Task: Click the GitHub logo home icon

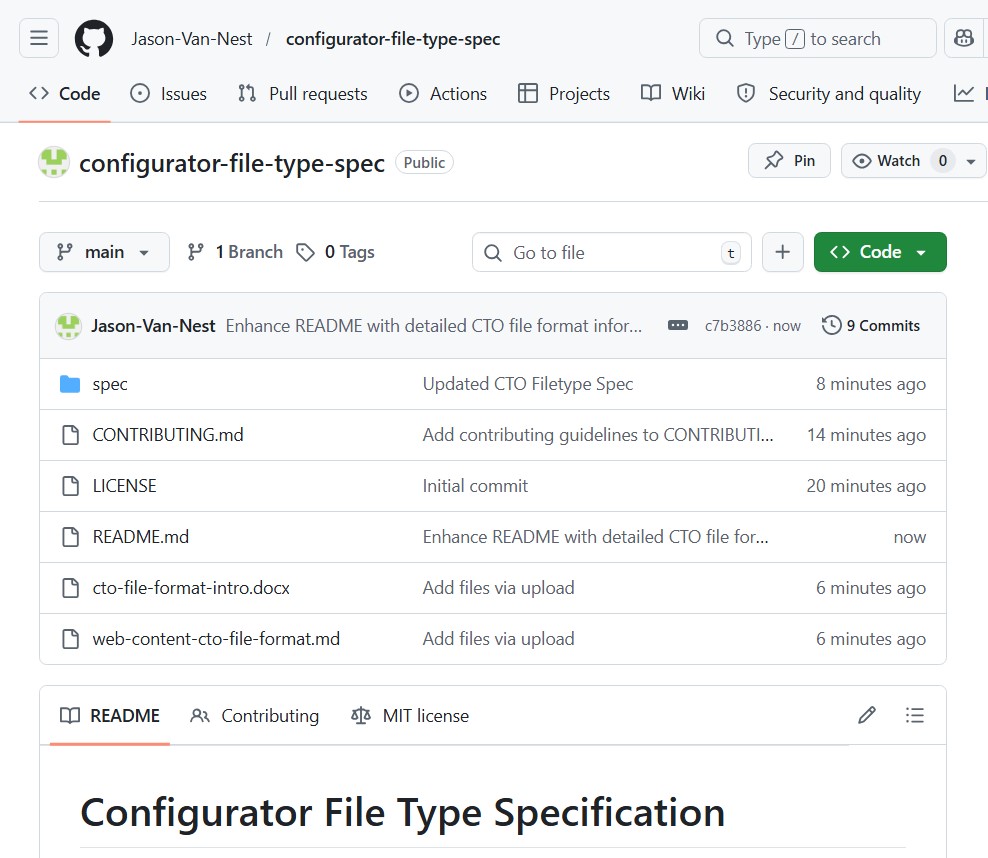Action: [x=94, y=38]
